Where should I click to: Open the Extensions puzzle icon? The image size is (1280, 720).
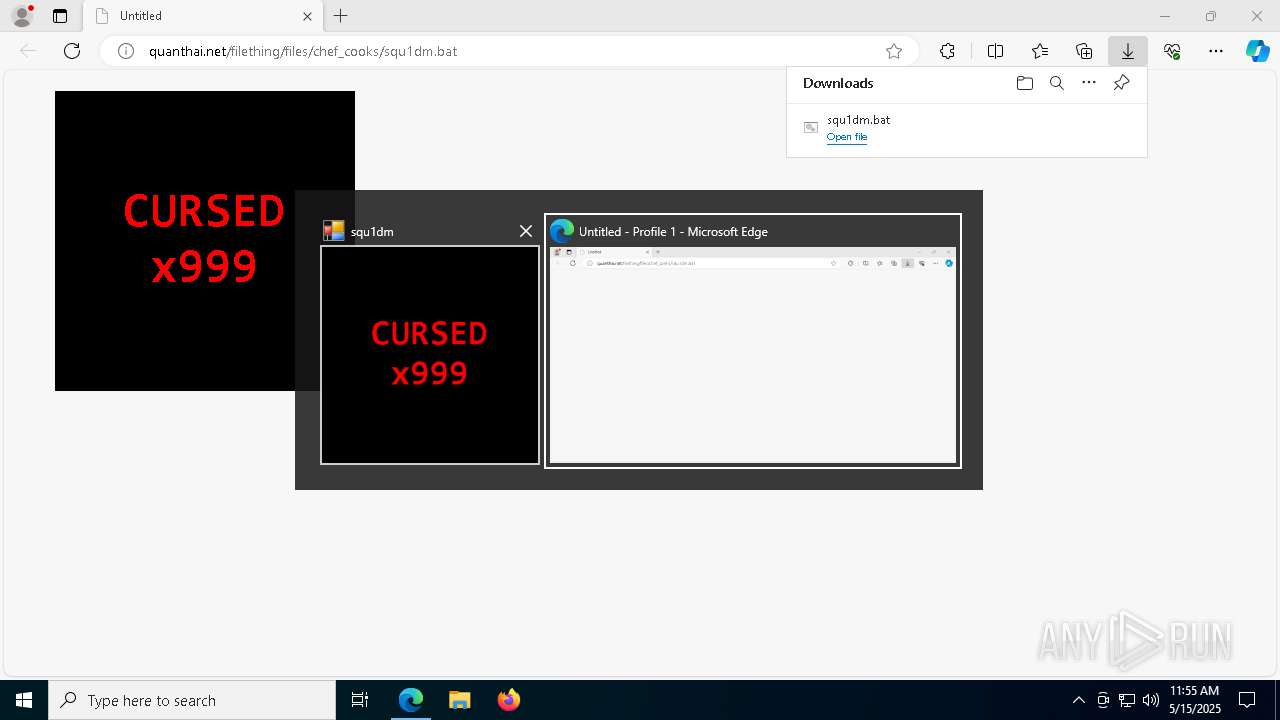947,51
